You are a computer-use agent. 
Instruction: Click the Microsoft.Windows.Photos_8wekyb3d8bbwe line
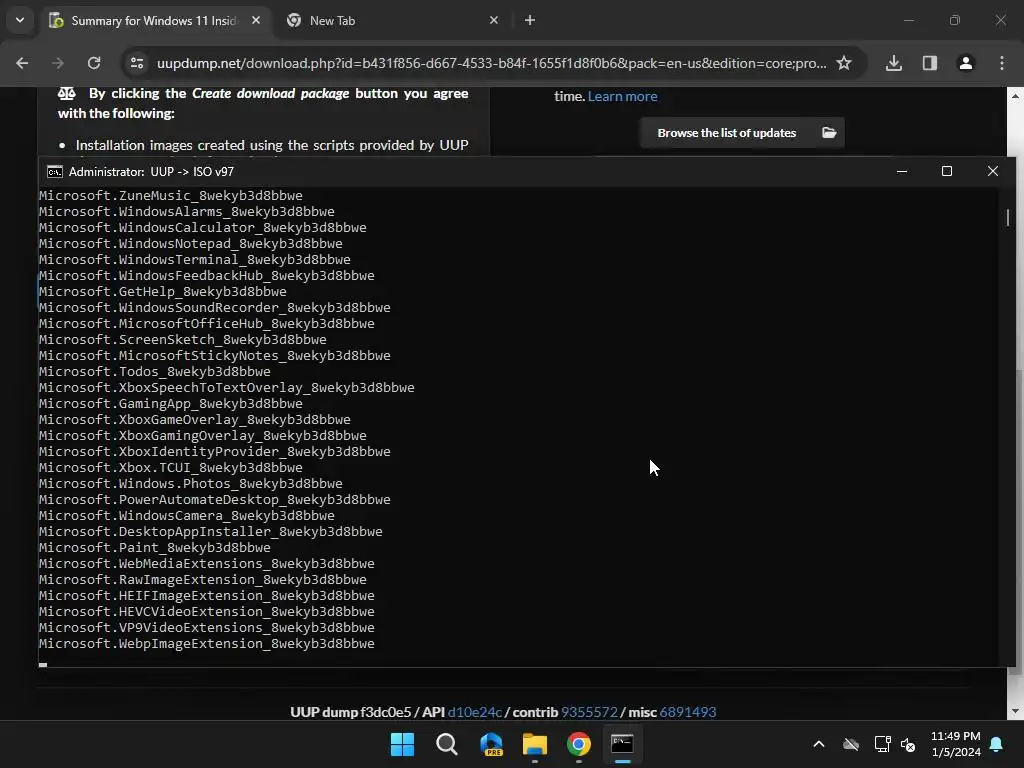[191, 484]
